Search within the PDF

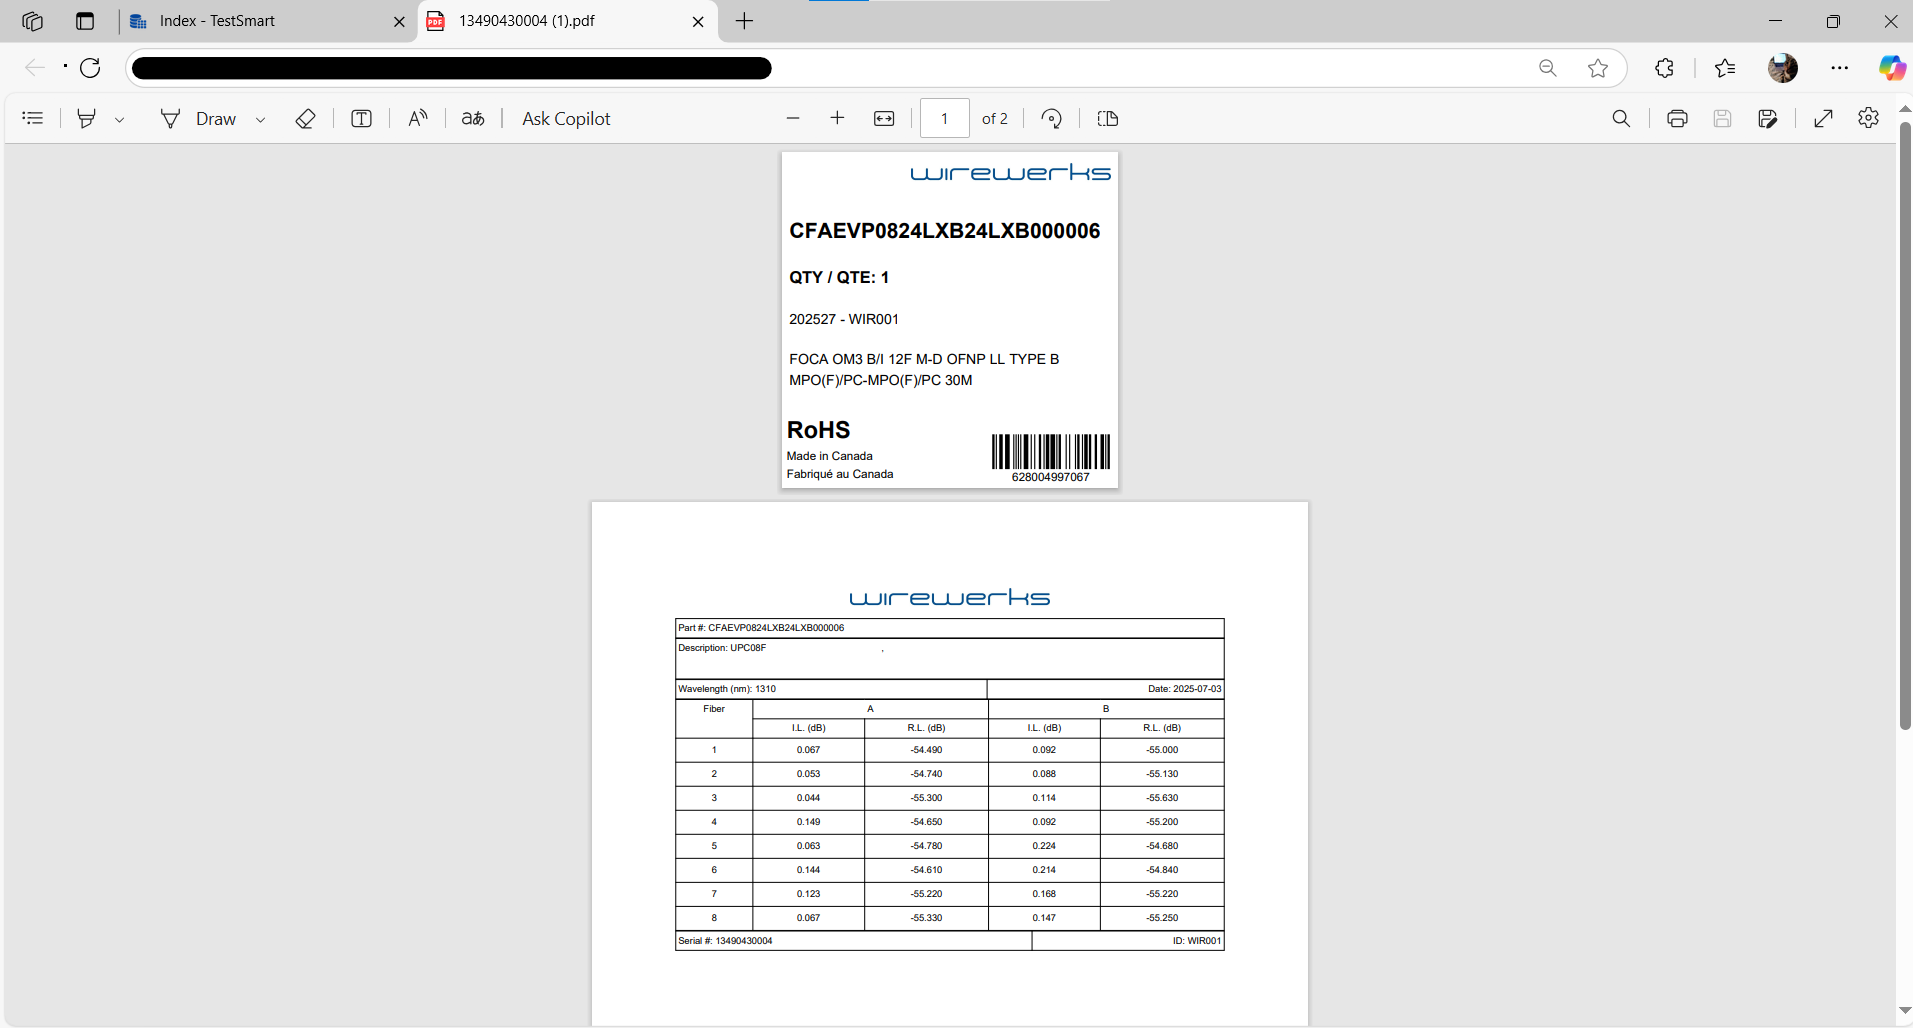(1621, 118)
